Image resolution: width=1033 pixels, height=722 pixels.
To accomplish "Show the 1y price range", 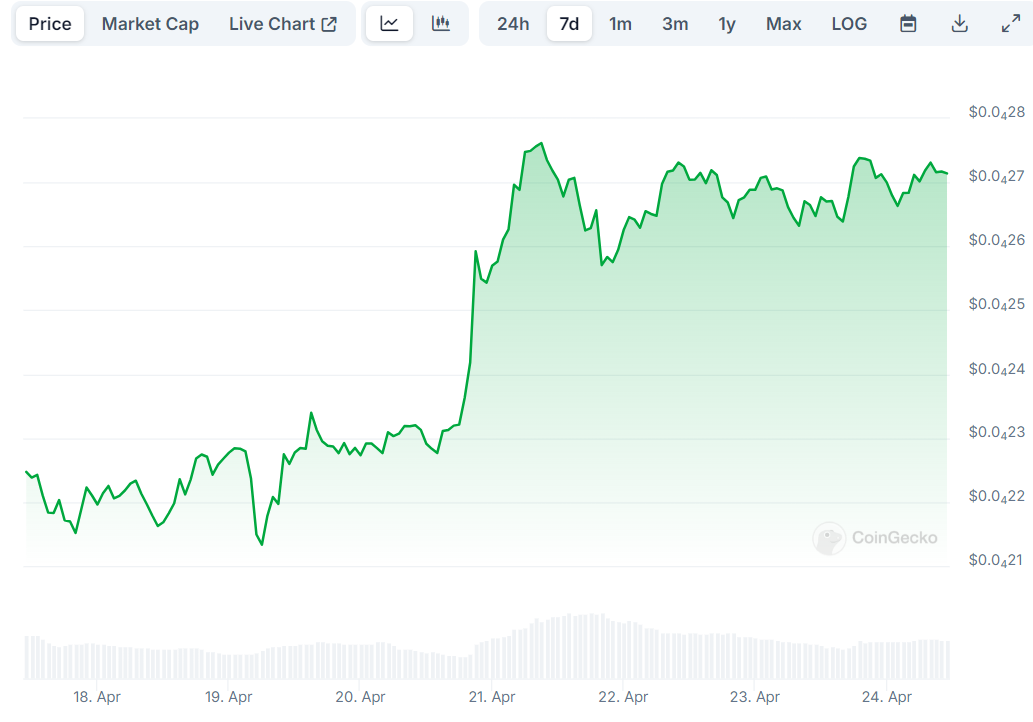I will (x=727, y=24).
